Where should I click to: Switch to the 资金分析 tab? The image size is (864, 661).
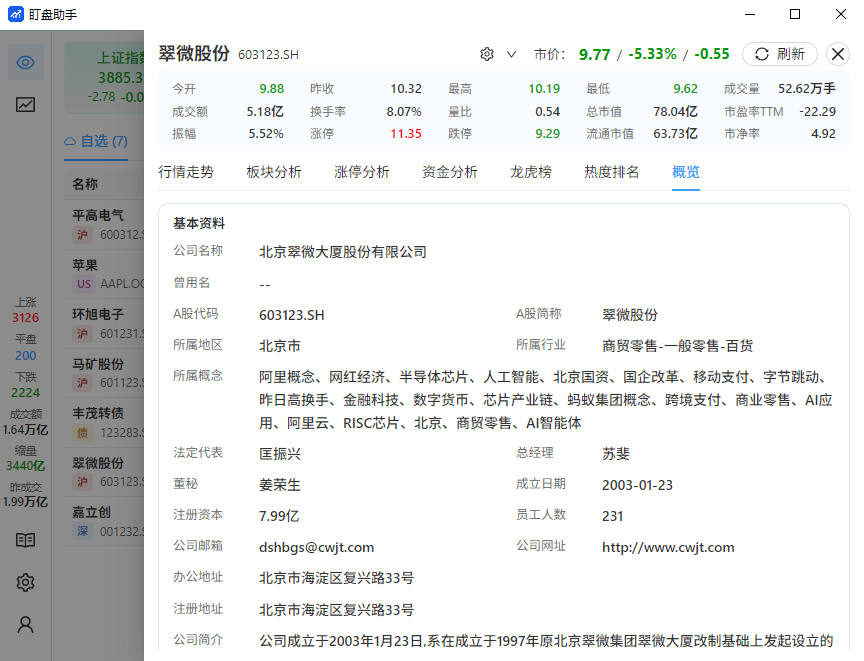pos(450,172)
